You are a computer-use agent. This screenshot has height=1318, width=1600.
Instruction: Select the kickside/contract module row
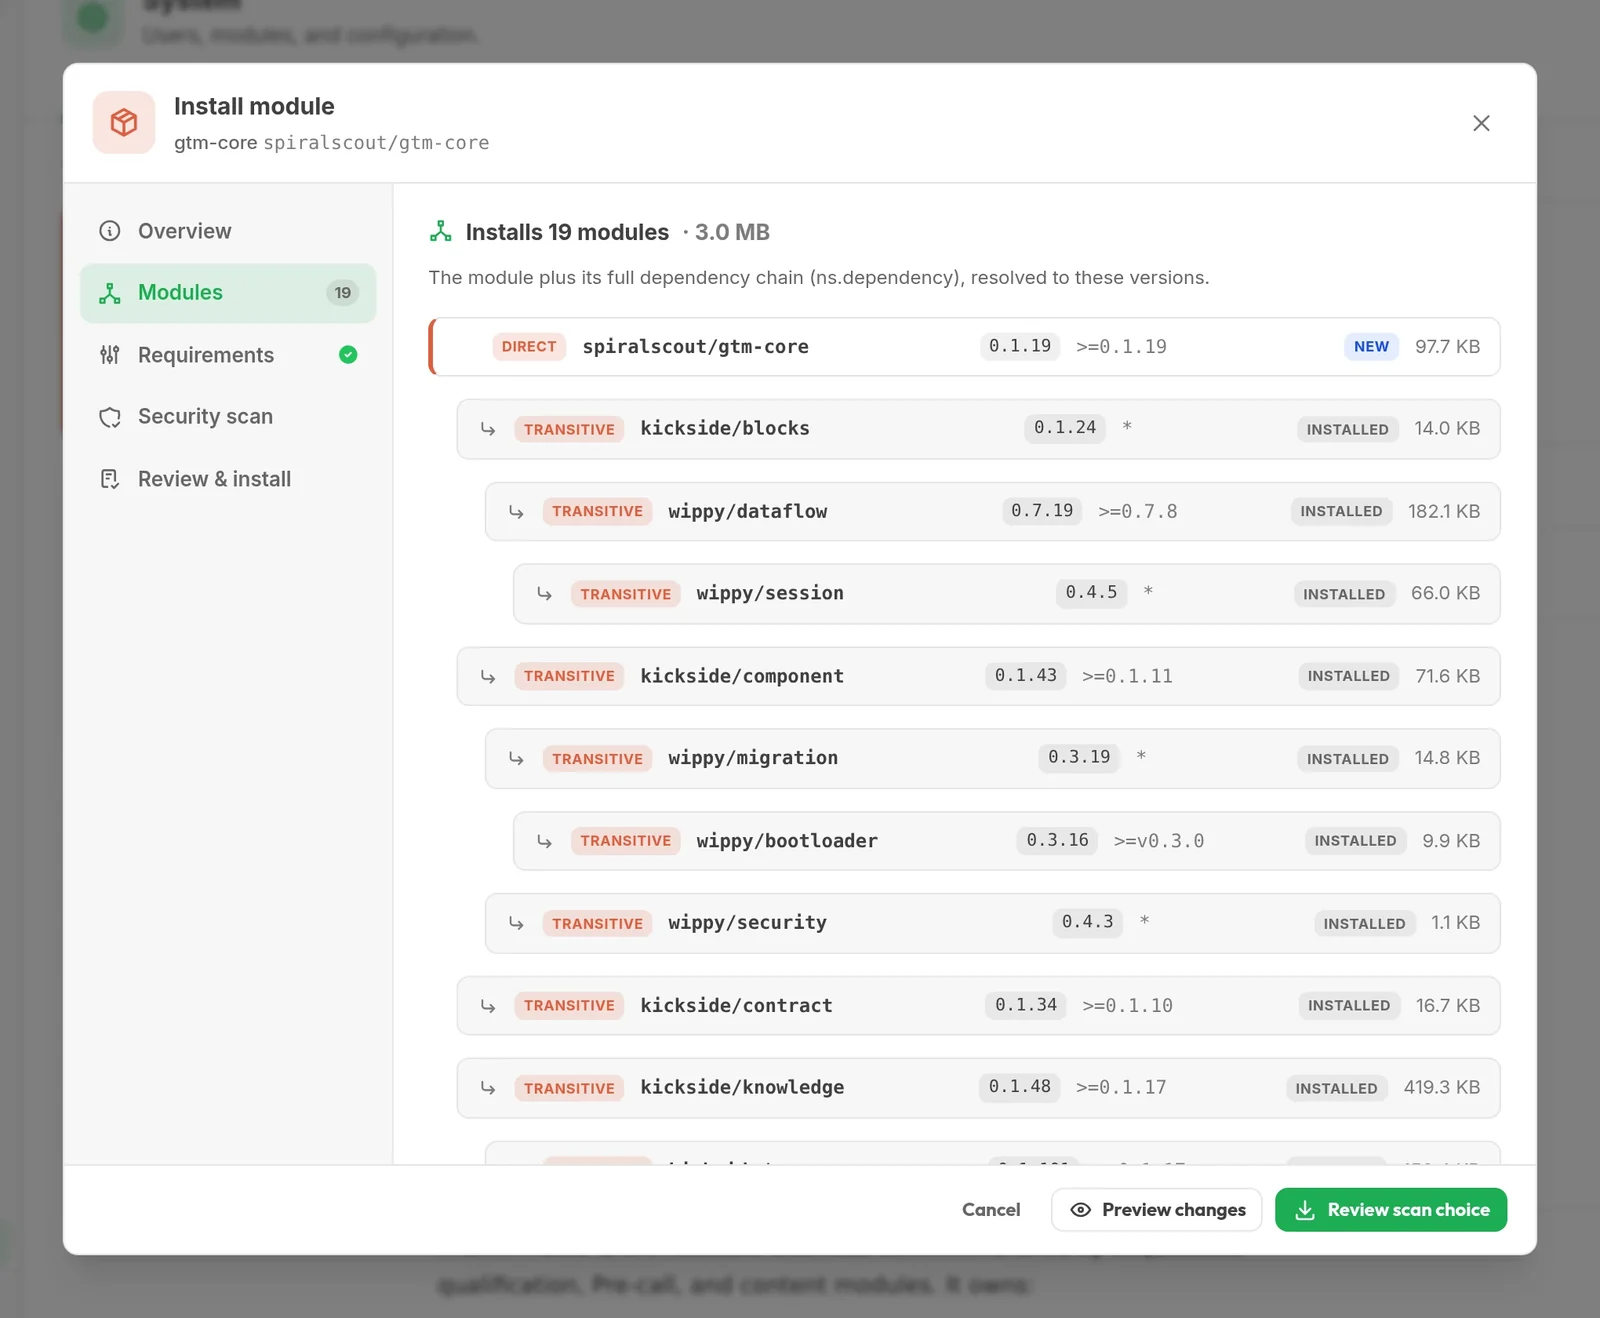click(x=979, y=1006)
